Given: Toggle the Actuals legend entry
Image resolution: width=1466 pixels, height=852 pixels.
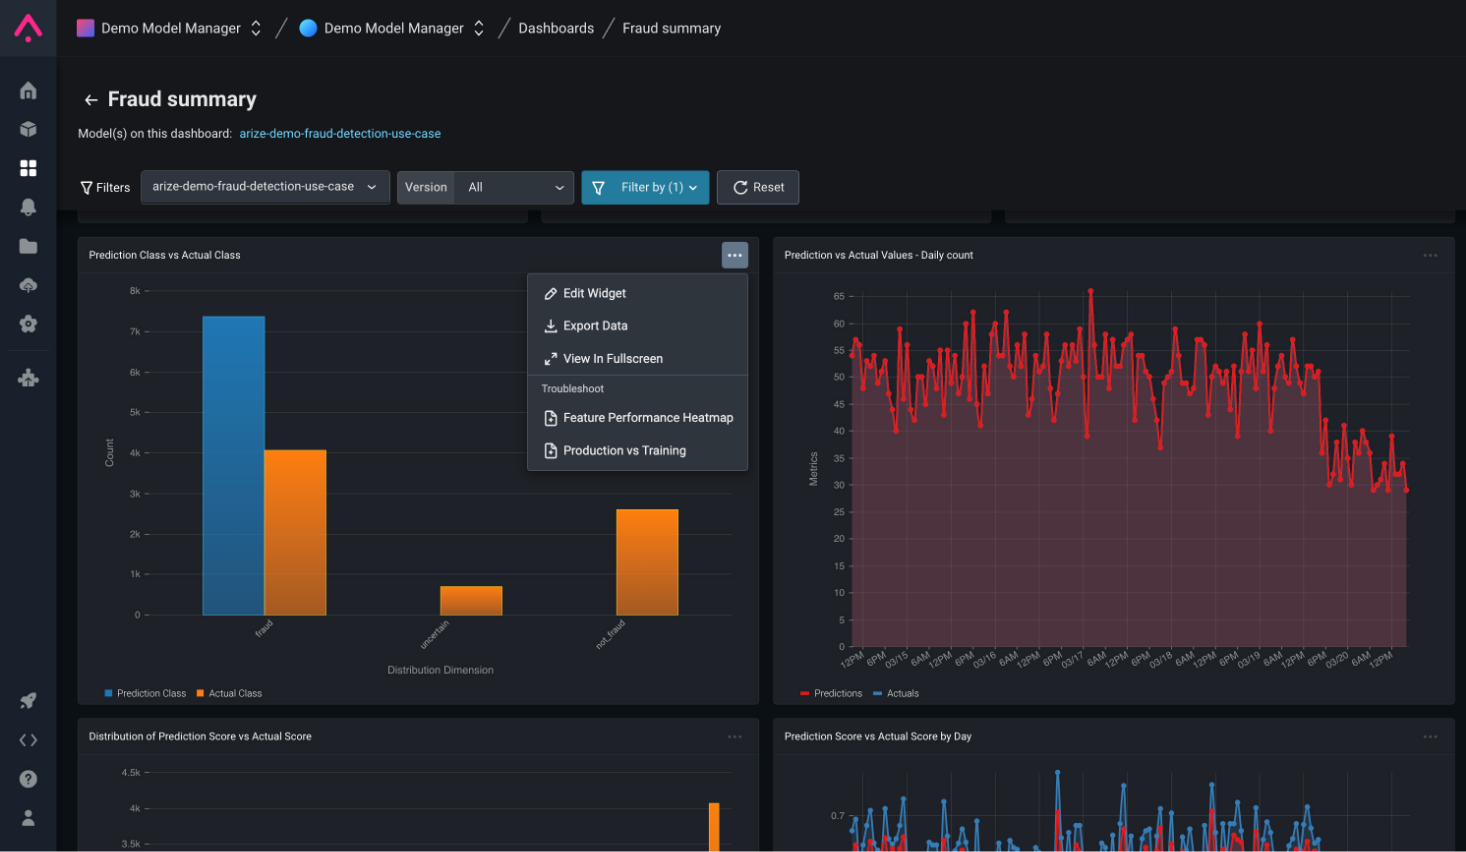Looking at the screenshot, I should coord(896,693).
